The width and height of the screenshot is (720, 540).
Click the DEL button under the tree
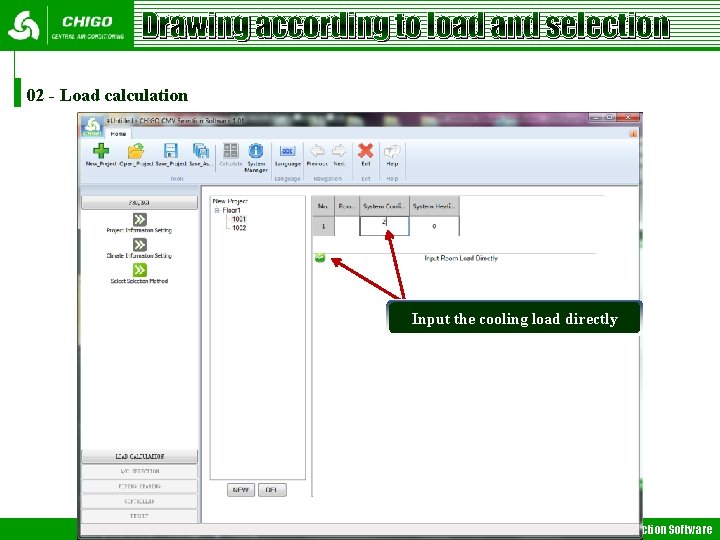[x=272, y=490]
